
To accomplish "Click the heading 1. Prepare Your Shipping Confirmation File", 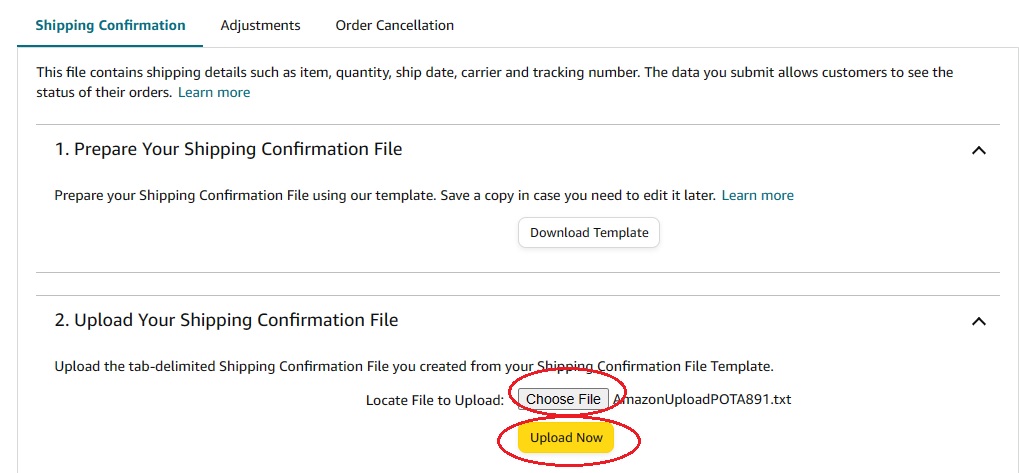I will pos(228,149).
